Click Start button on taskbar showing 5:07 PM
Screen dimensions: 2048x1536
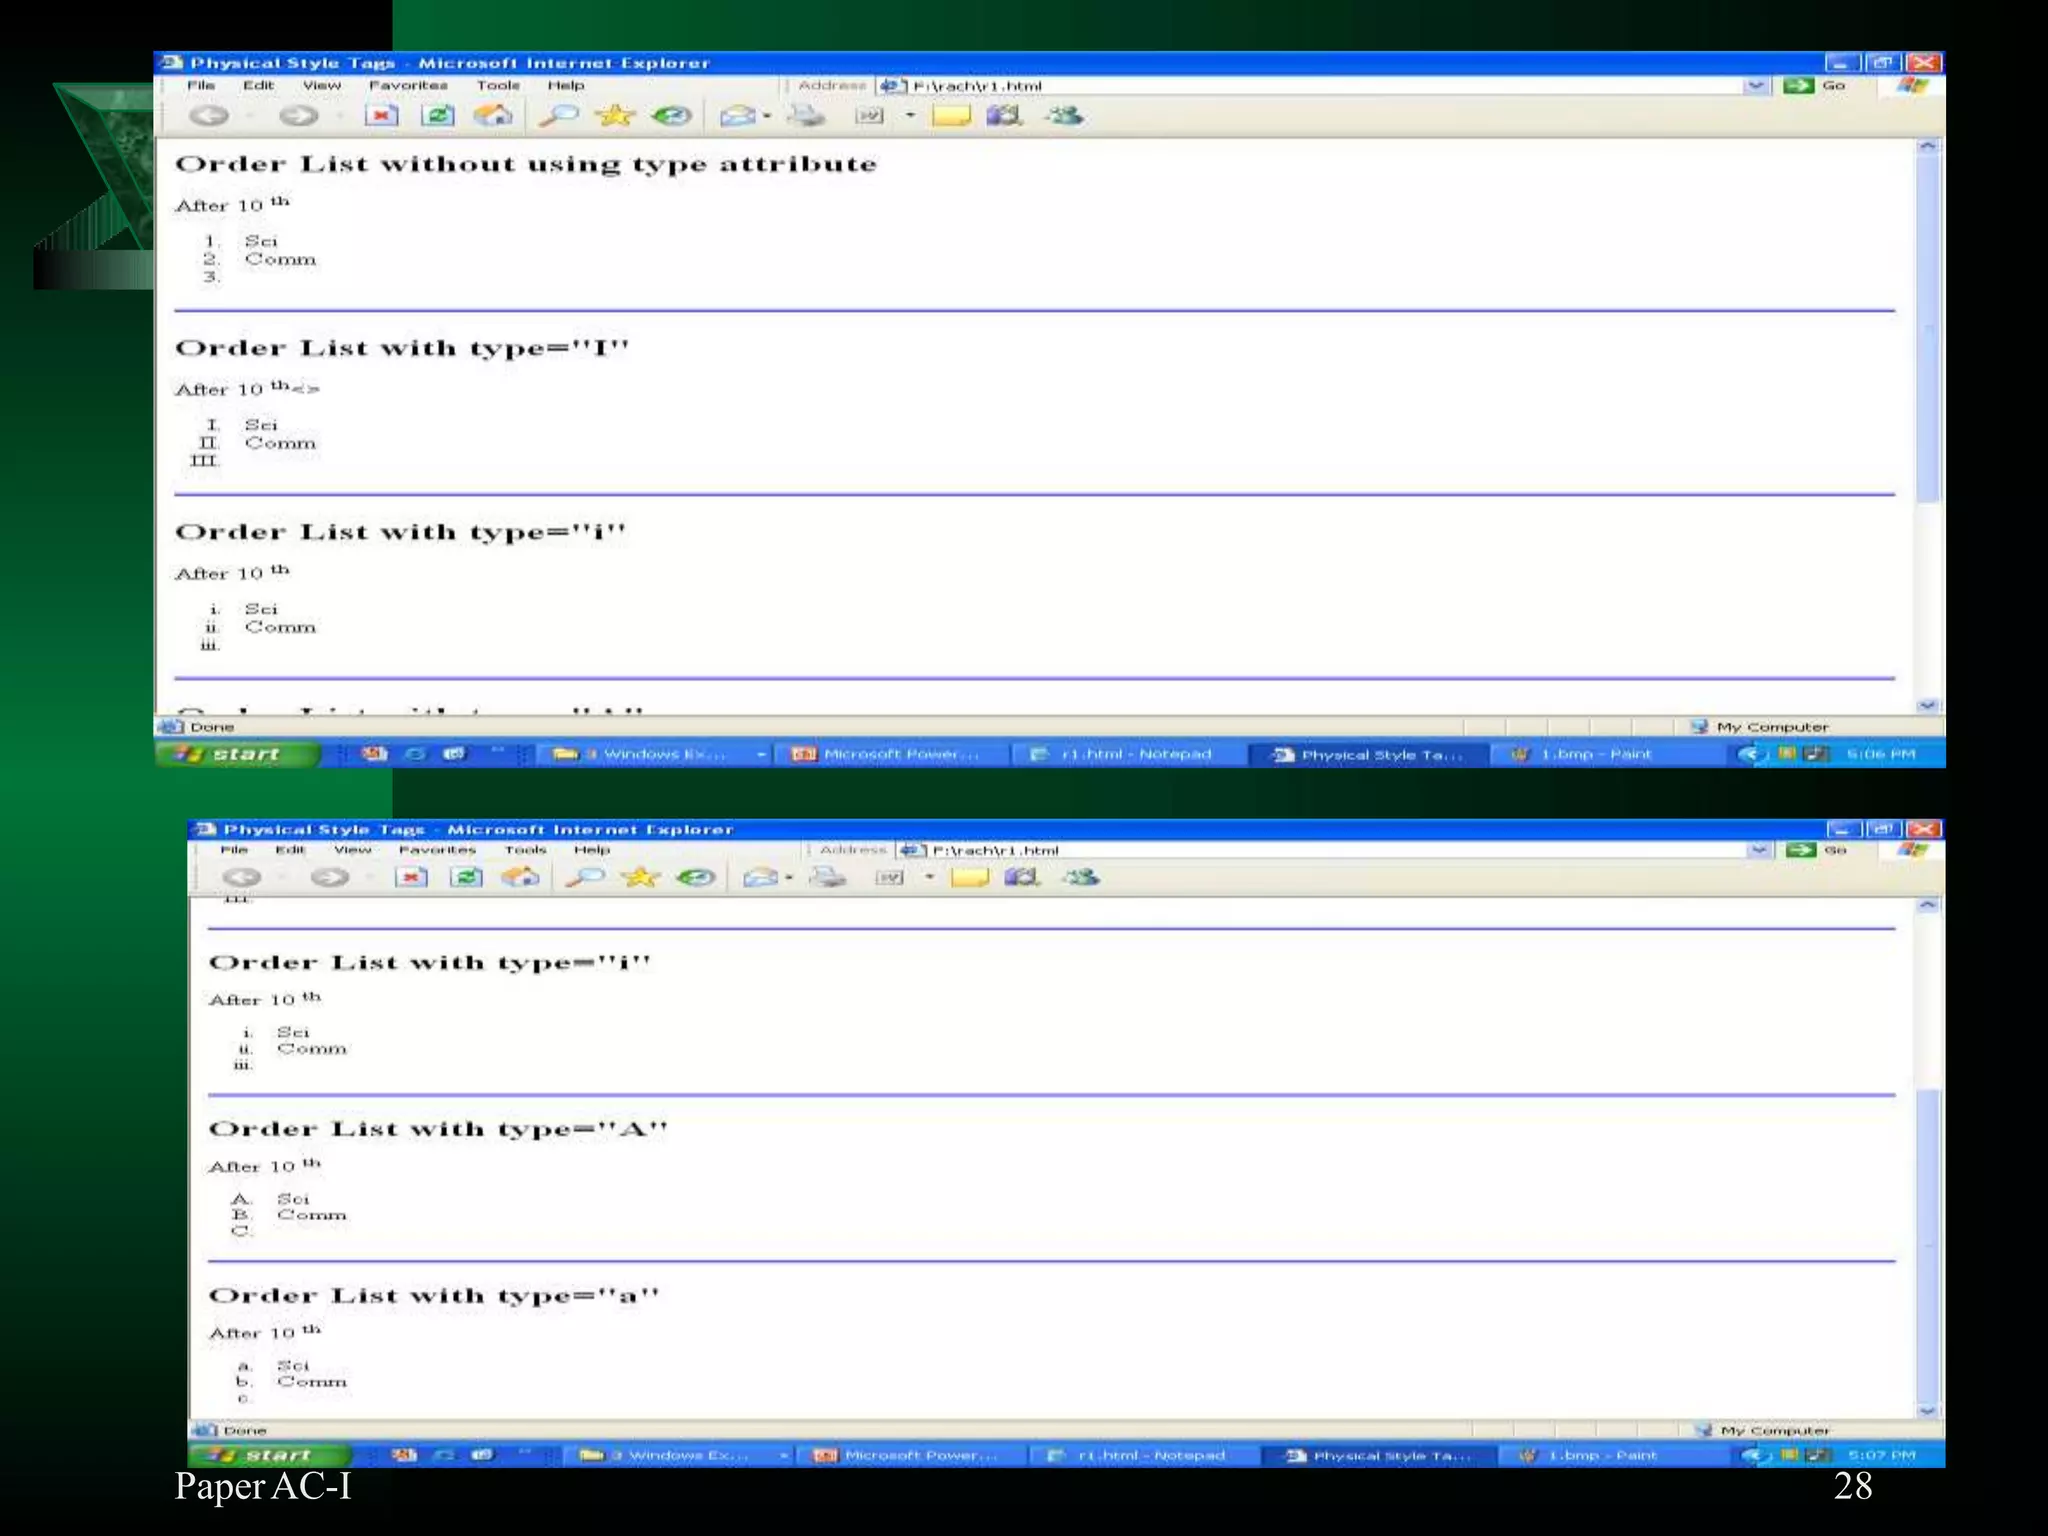(268, 1455)
